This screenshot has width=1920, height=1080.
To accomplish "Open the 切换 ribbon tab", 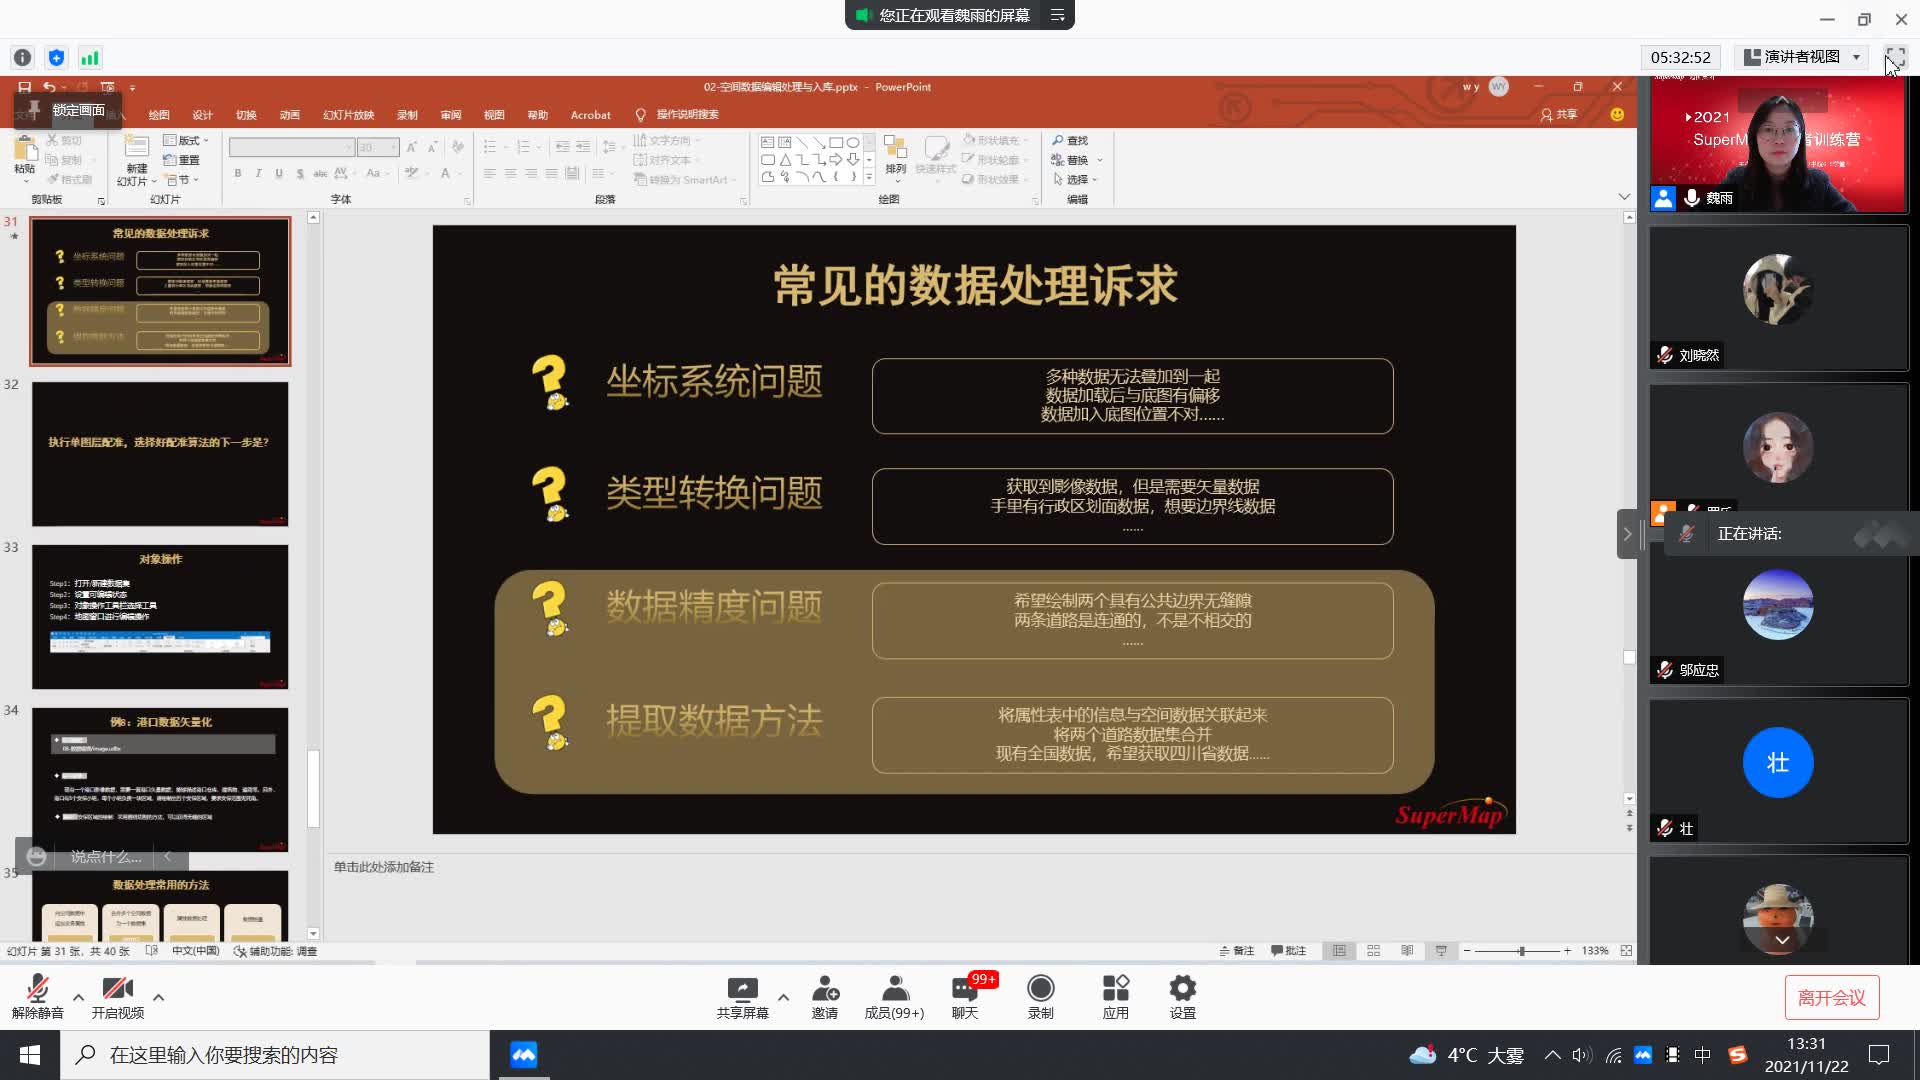I will click(246, 115).
